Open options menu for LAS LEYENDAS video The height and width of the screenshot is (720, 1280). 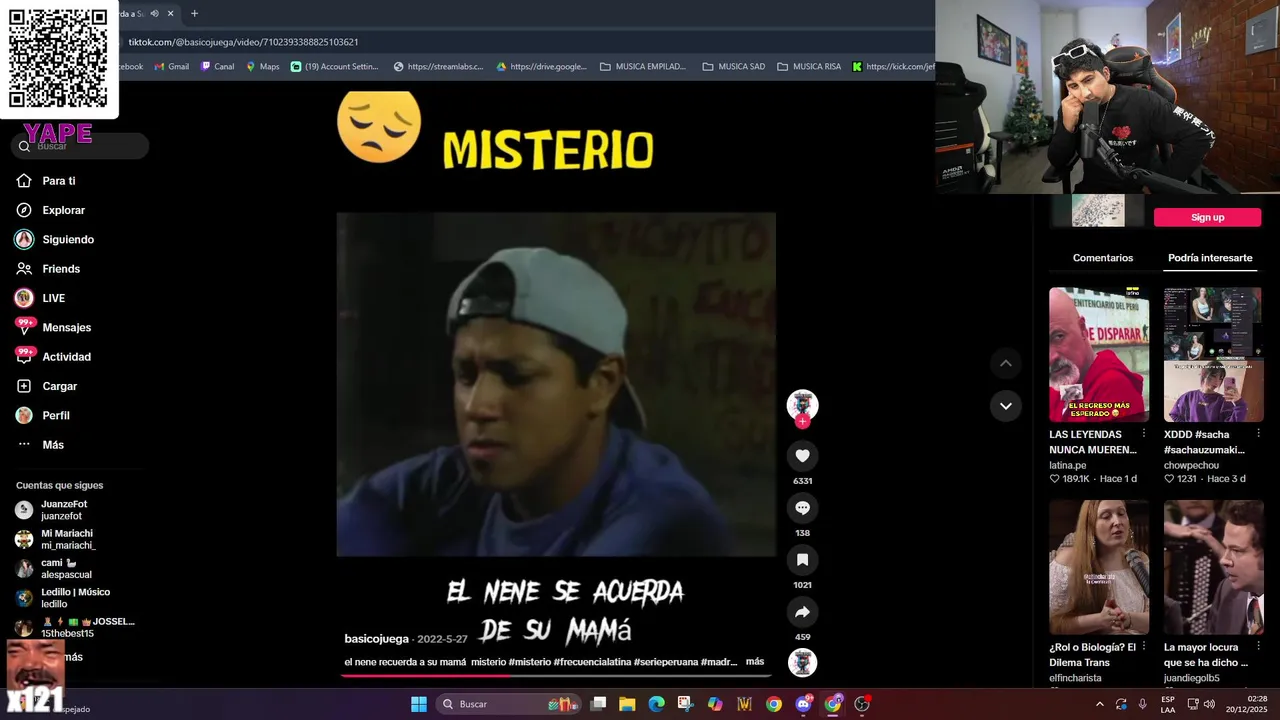pos(1144,434)
